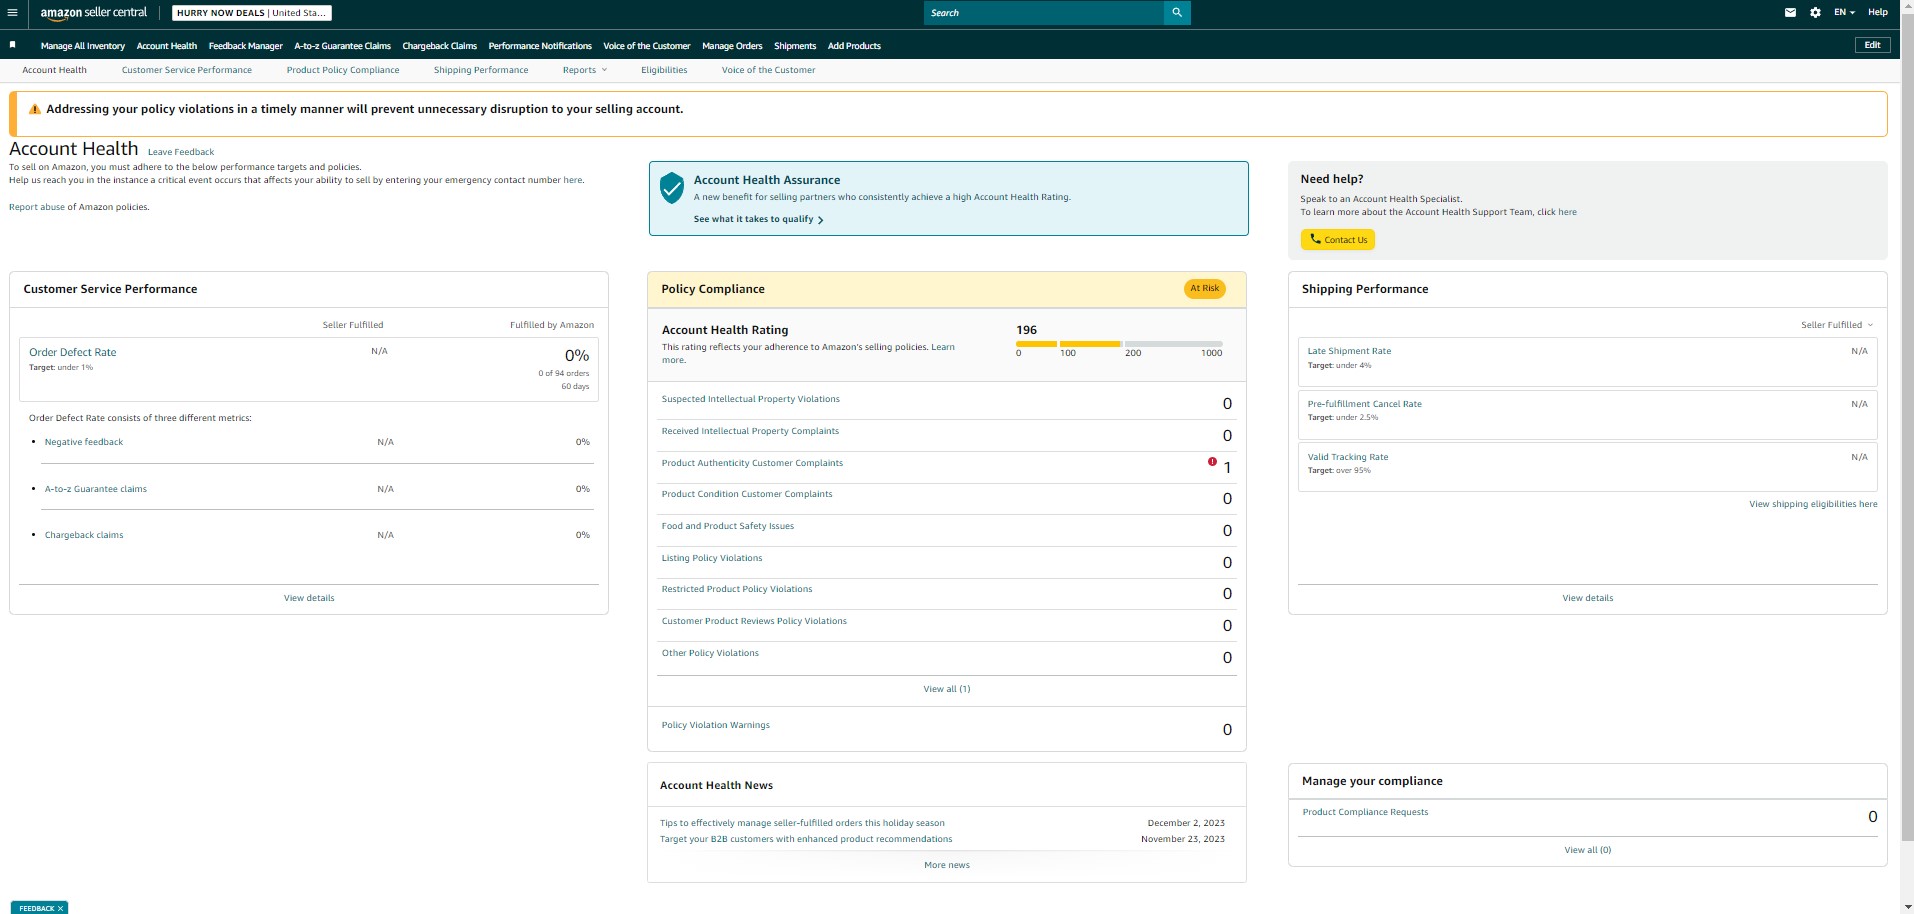This screenshot has height=914, width=1914.
Task: Click the red alert icon beside Product Authenticity
Action: [1212, 462]
